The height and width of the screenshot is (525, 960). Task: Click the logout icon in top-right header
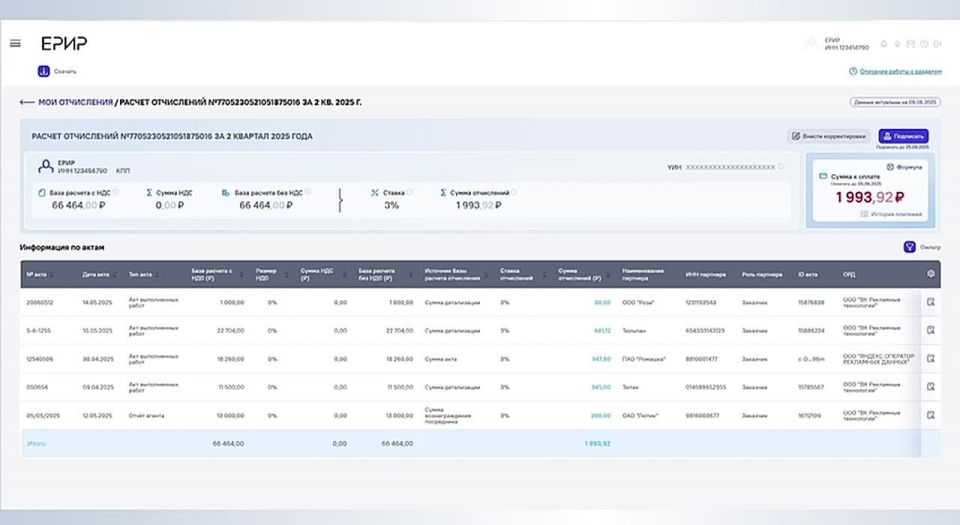click(x=938, y=44)
